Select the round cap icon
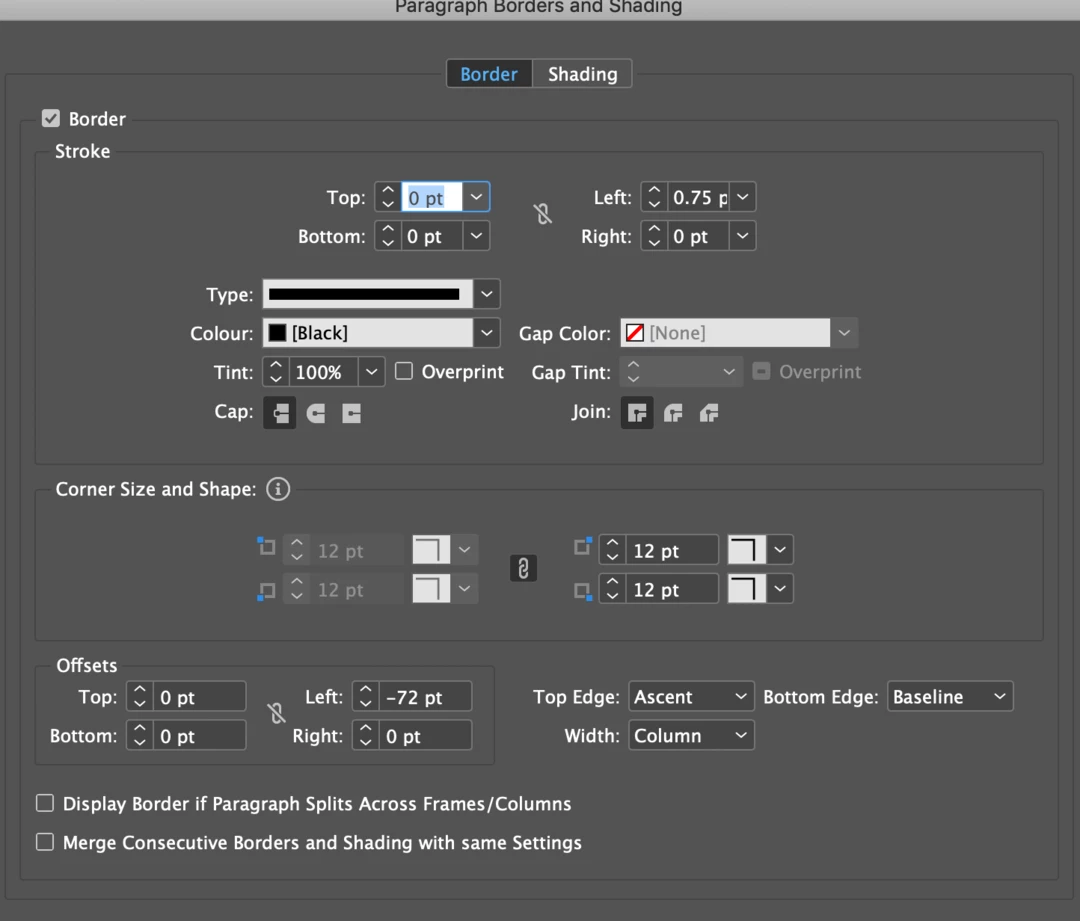Viewport: 1080px width, 921px height. [315, 413]
